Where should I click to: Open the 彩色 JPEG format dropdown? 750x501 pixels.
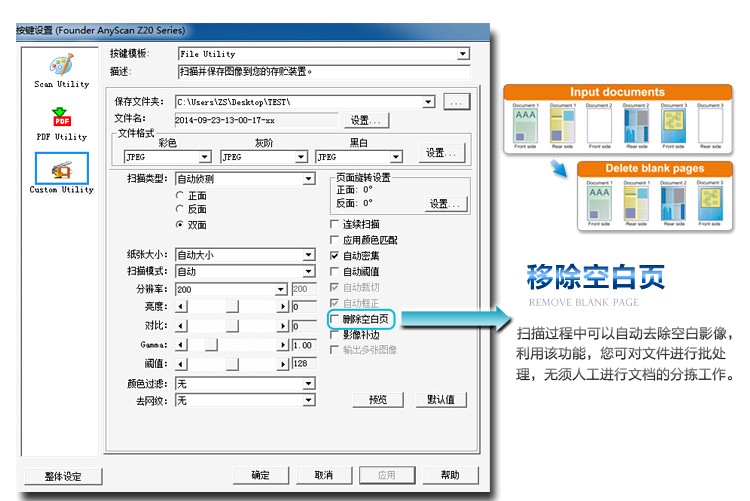(204, 157)
